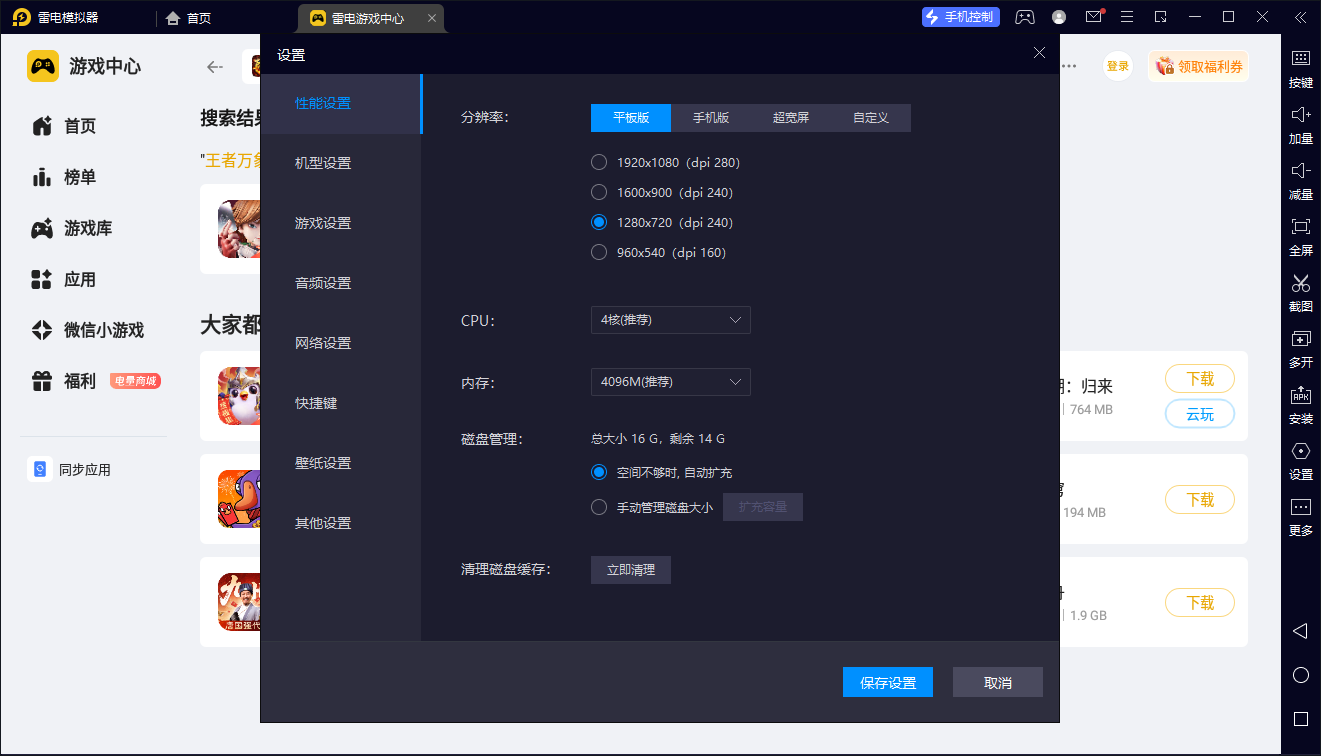1321x756 pixels.
Task: Switch to the 首页 home tab
Action: pos(189,18)
